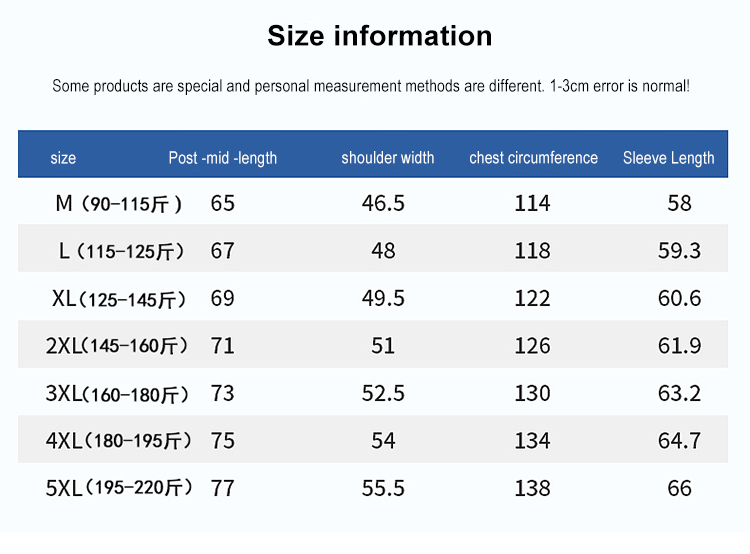Click shoulder width value 46.5
Screen dimensions: 750x554
[x=383, y=204]
